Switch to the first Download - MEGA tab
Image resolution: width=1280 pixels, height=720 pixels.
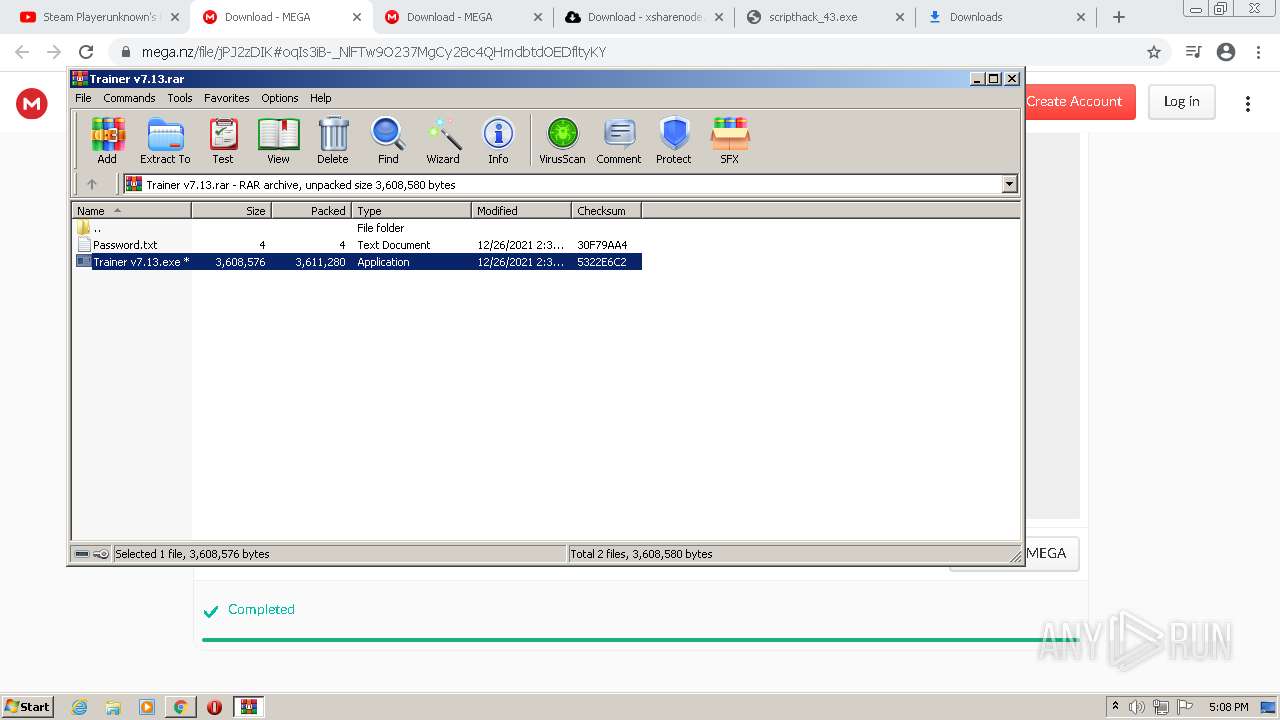280,17
